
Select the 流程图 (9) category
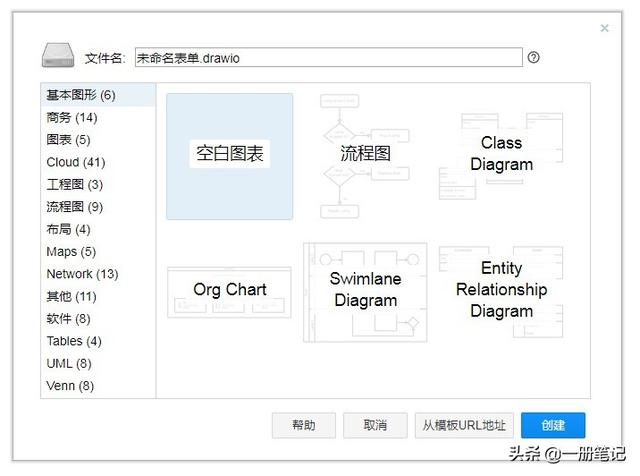75,207
